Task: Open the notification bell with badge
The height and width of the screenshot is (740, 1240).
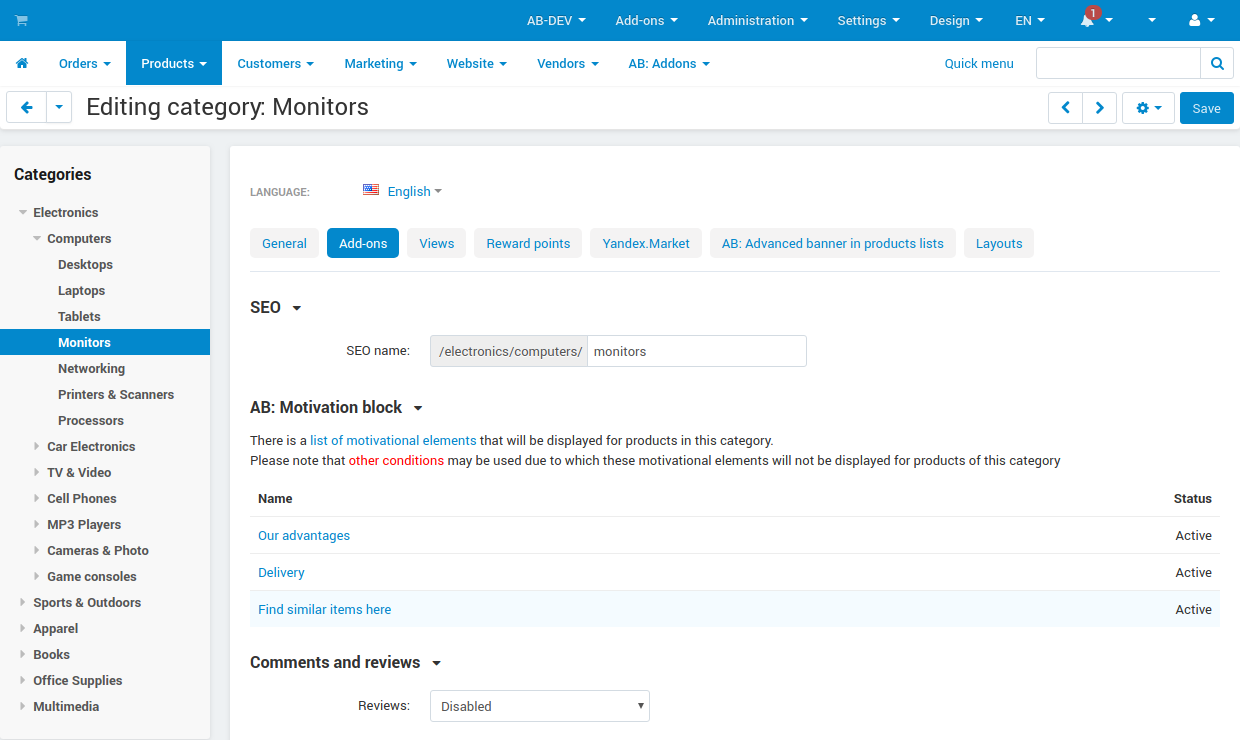Action: click(x=1087, y=20)
